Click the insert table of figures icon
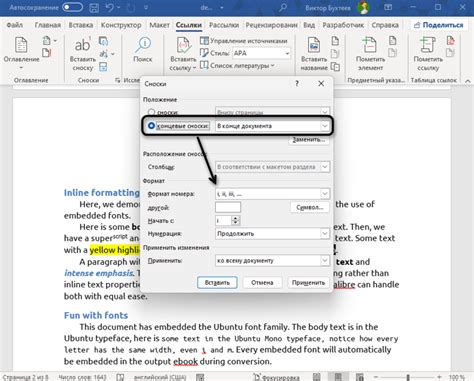 (x=335, y=41)
